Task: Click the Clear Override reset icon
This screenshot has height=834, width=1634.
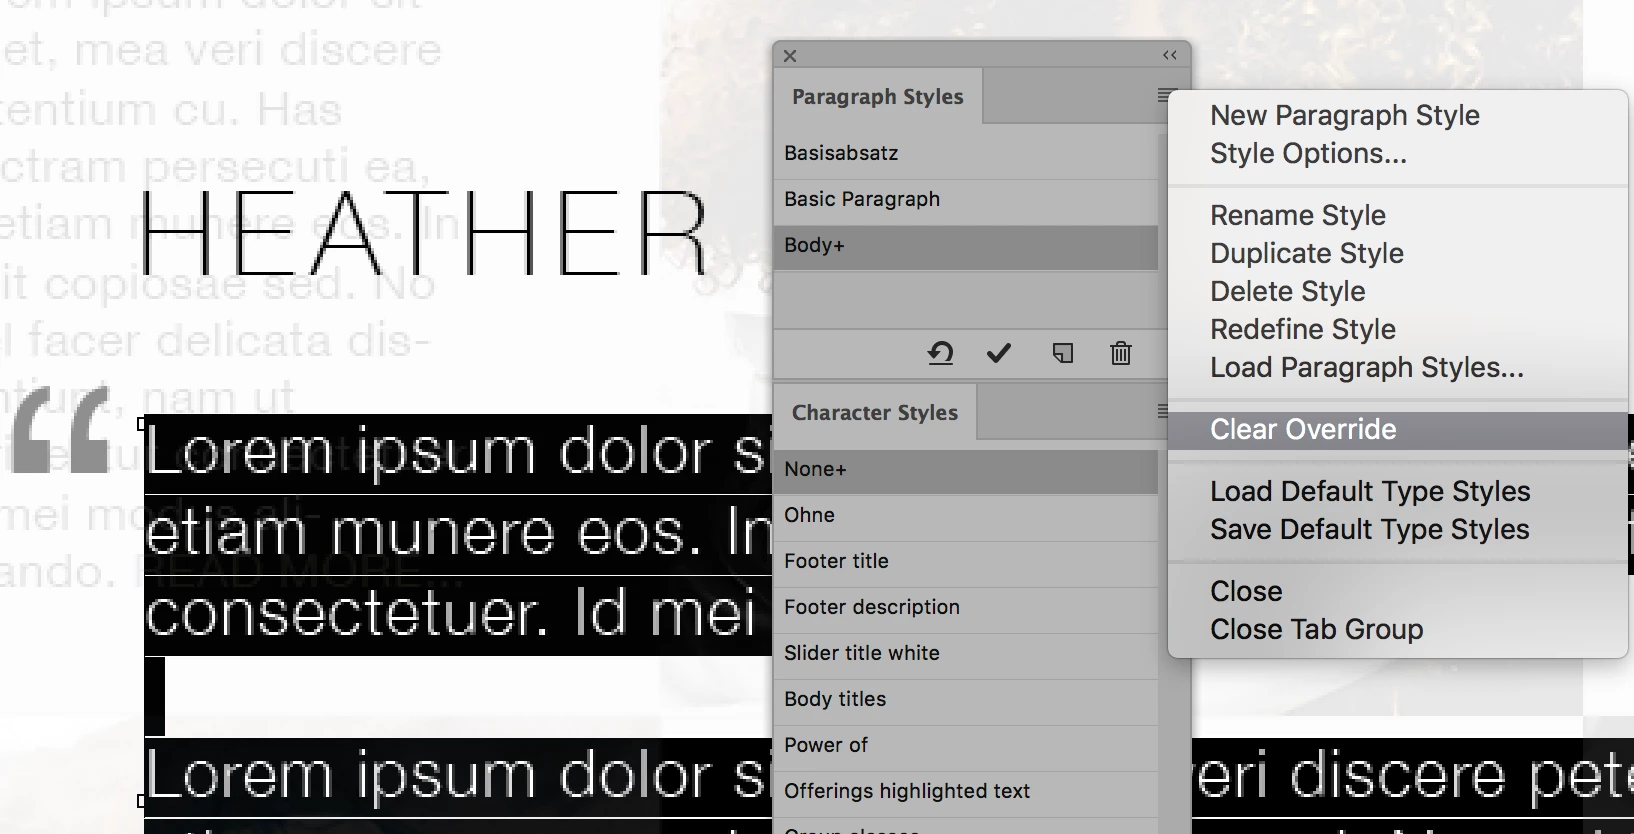Action: coord(940,353)
